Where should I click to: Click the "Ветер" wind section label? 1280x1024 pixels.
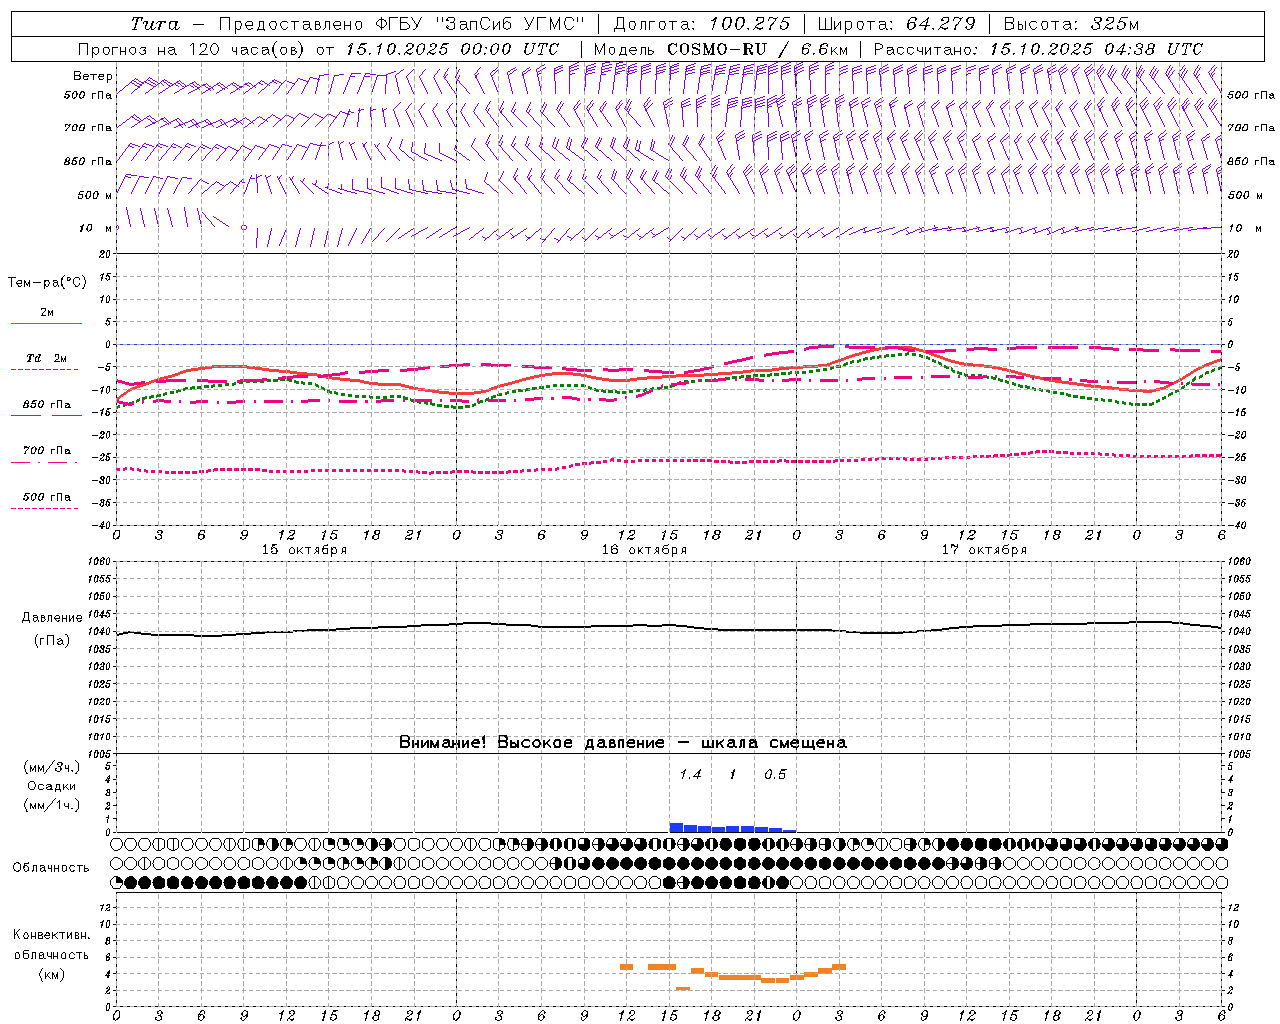(93, 76)
